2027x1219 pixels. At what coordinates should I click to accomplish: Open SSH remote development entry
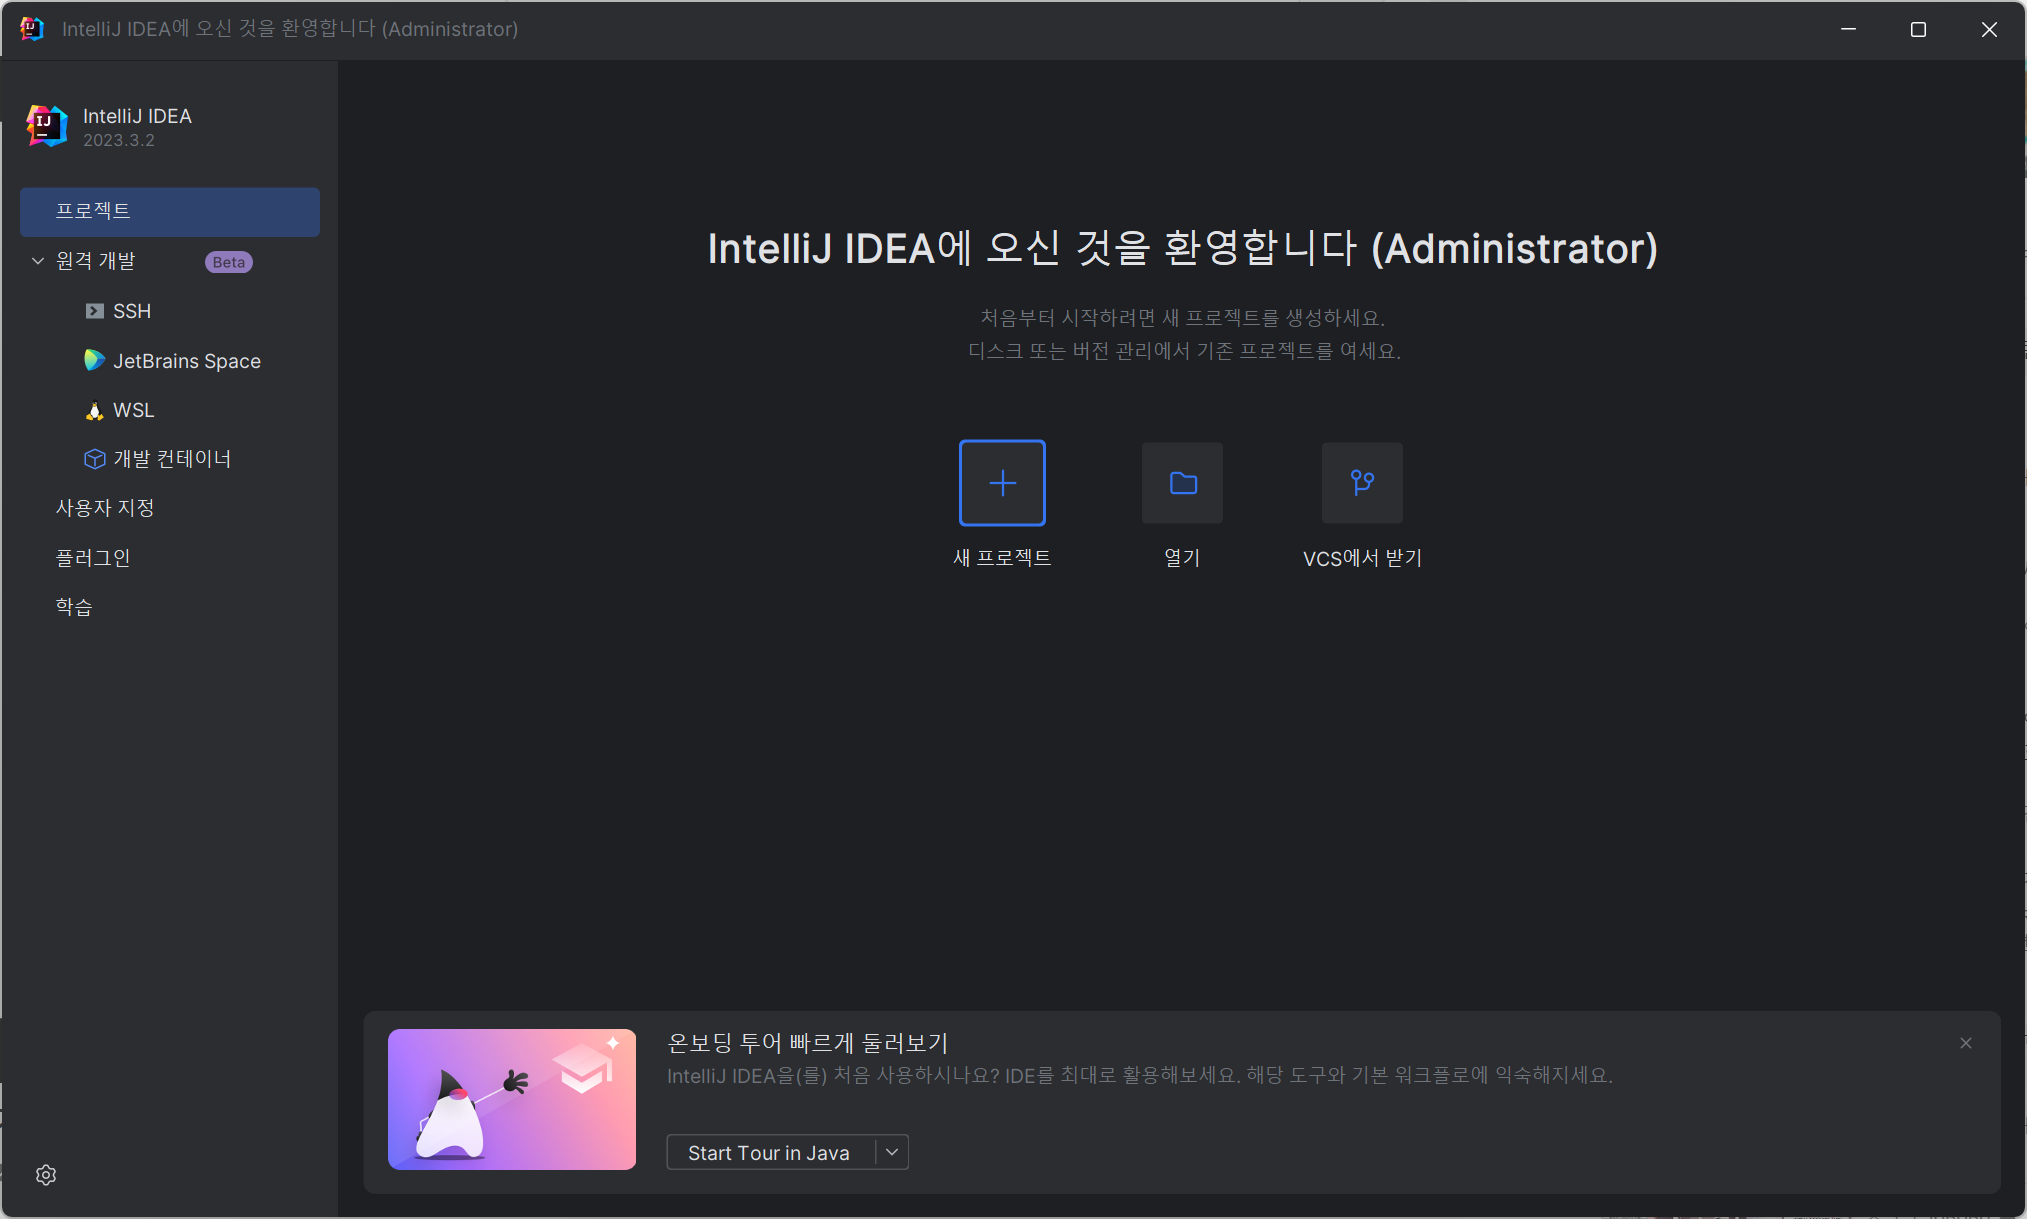coord(131,311)
